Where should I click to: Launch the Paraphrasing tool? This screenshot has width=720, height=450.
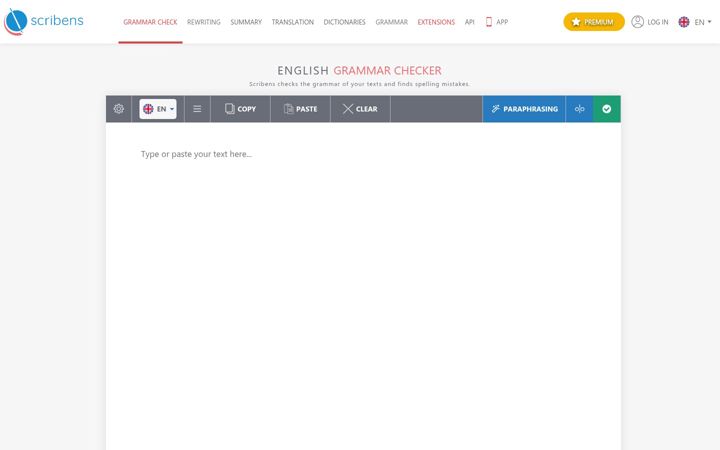(524, 109)
